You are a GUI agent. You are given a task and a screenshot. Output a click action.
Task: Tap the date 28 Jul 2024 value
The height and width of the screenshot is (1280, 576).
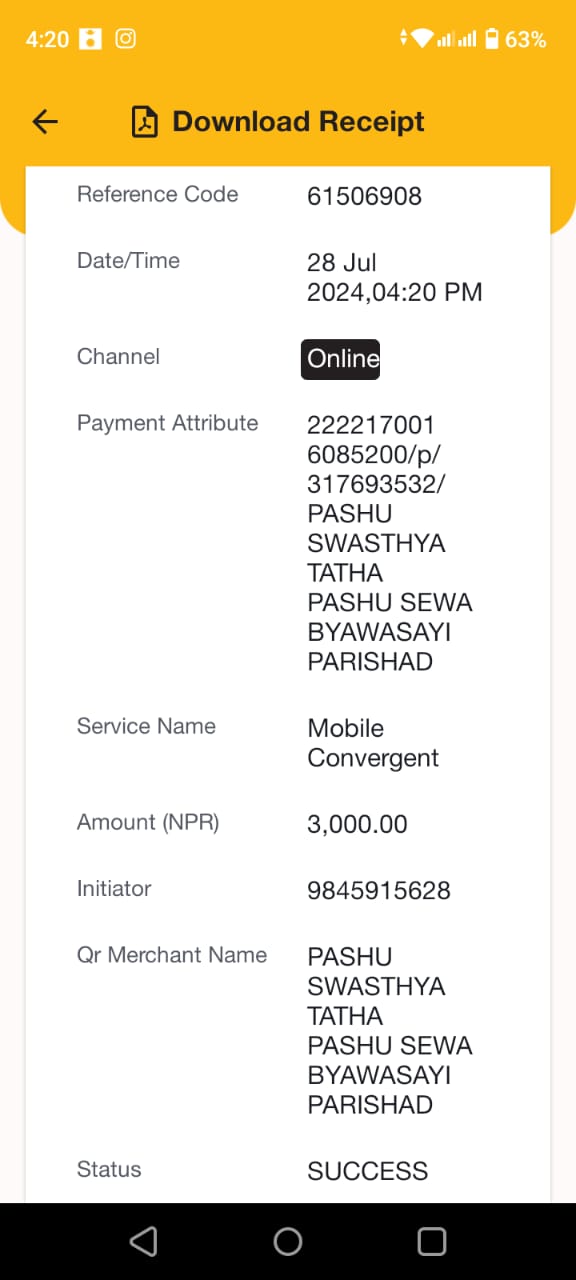pyautogui.click(x=395, y=277)
